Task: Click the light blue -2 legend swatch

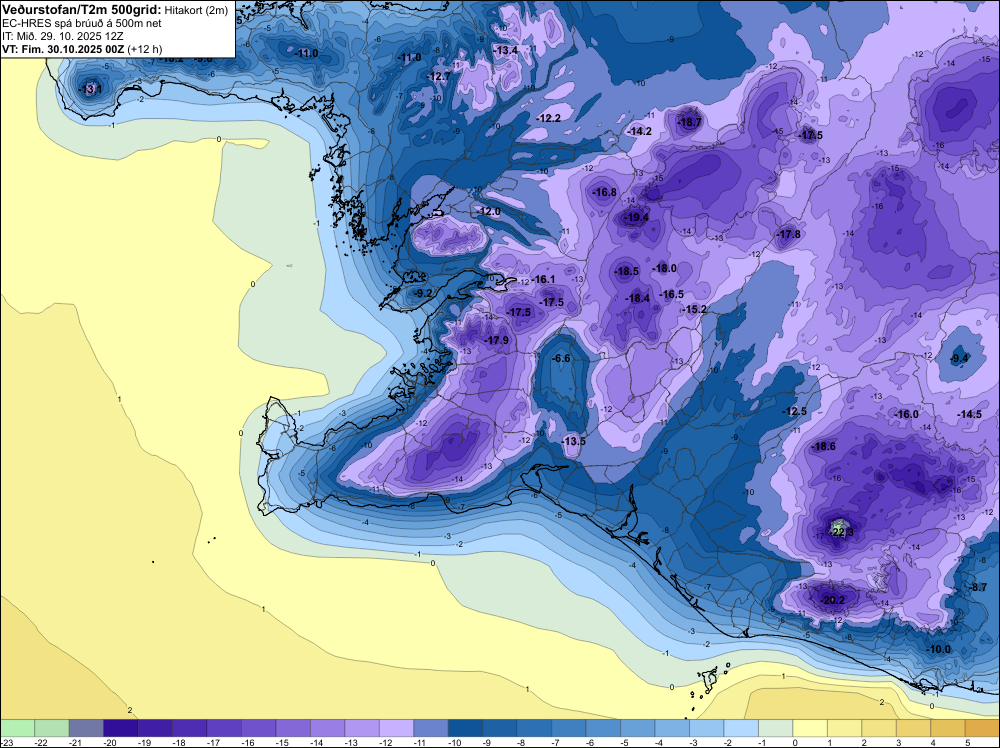Action: (x=740, y=728)
